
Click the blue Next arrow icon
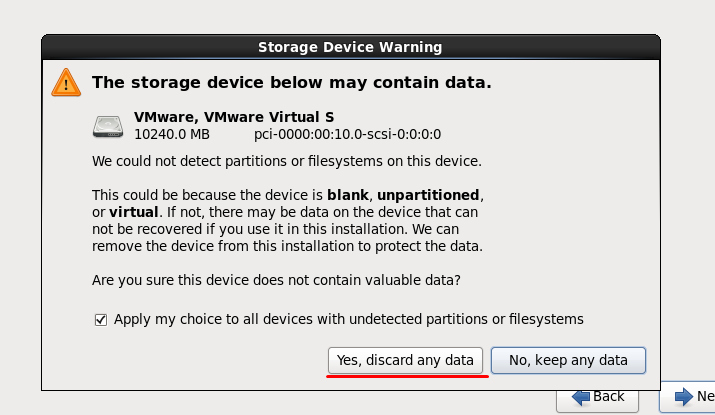(x=685, y=396)
